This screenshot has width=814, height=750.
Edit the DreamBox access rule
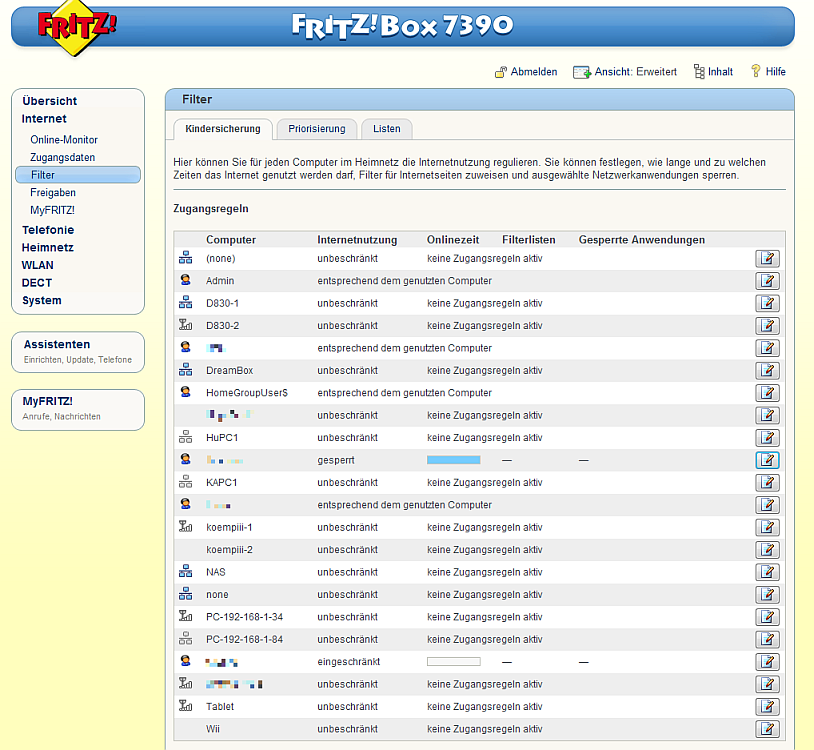tap(767, 371)
